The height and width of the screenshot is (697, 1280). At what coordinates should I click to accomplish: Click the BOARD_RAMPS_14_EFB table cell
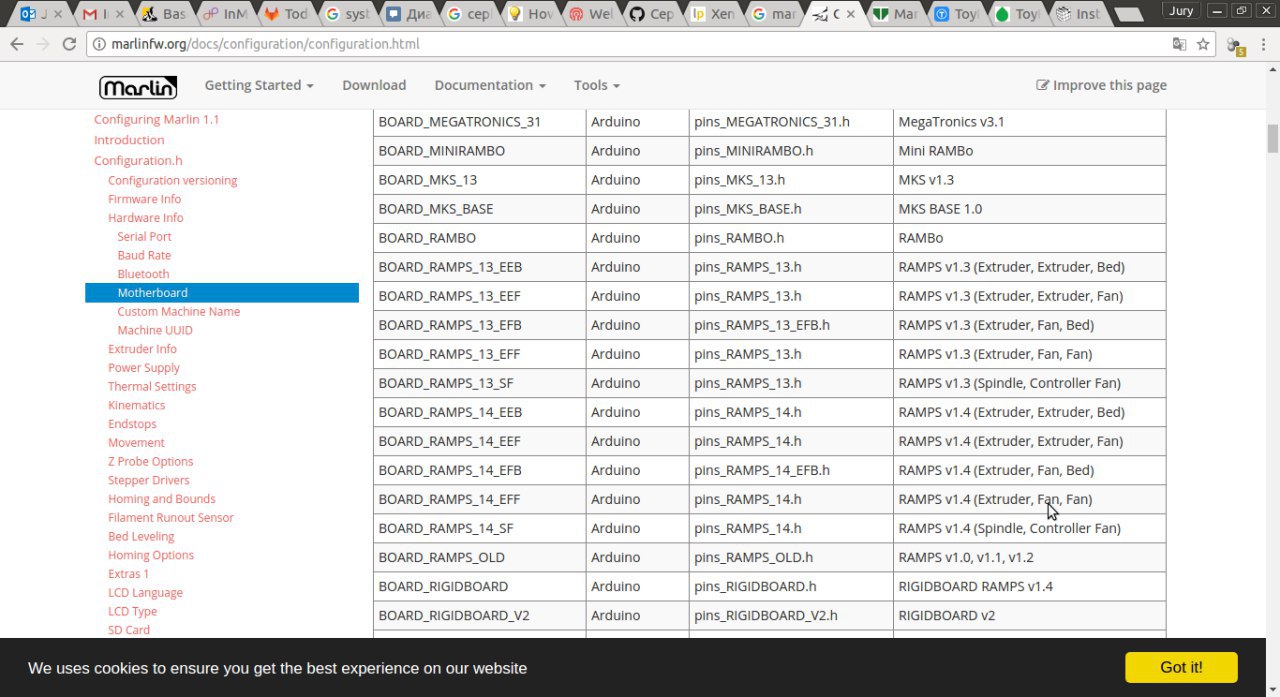click(x=479, y=470)
